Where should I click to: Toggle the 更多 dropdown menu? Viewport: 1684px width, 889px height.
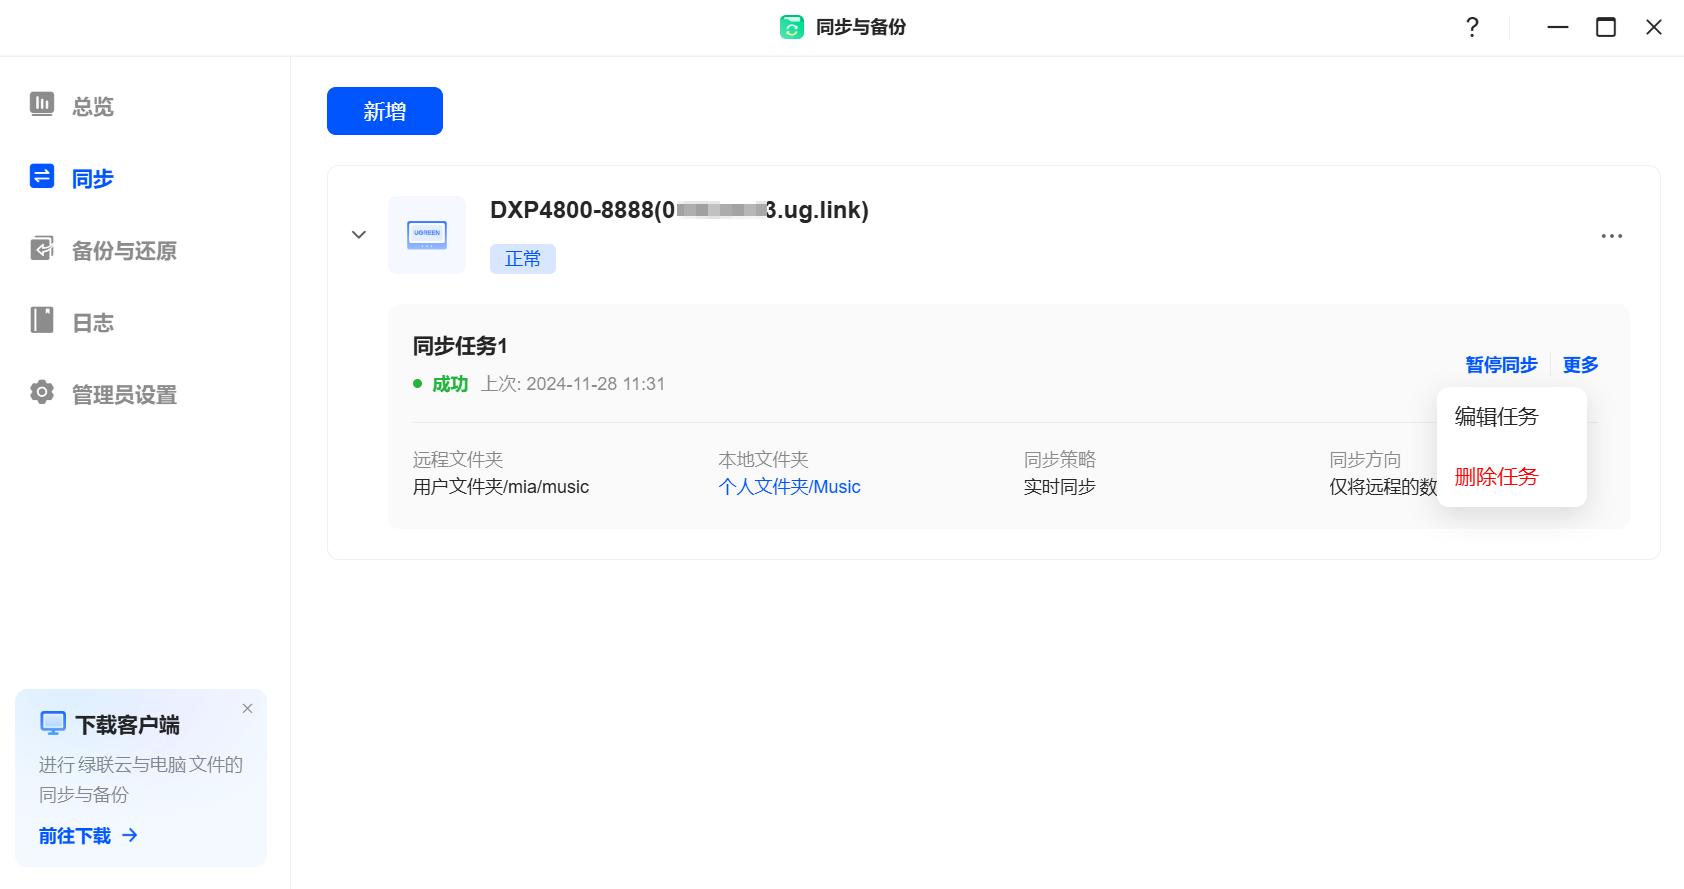tap(1581, 365)
